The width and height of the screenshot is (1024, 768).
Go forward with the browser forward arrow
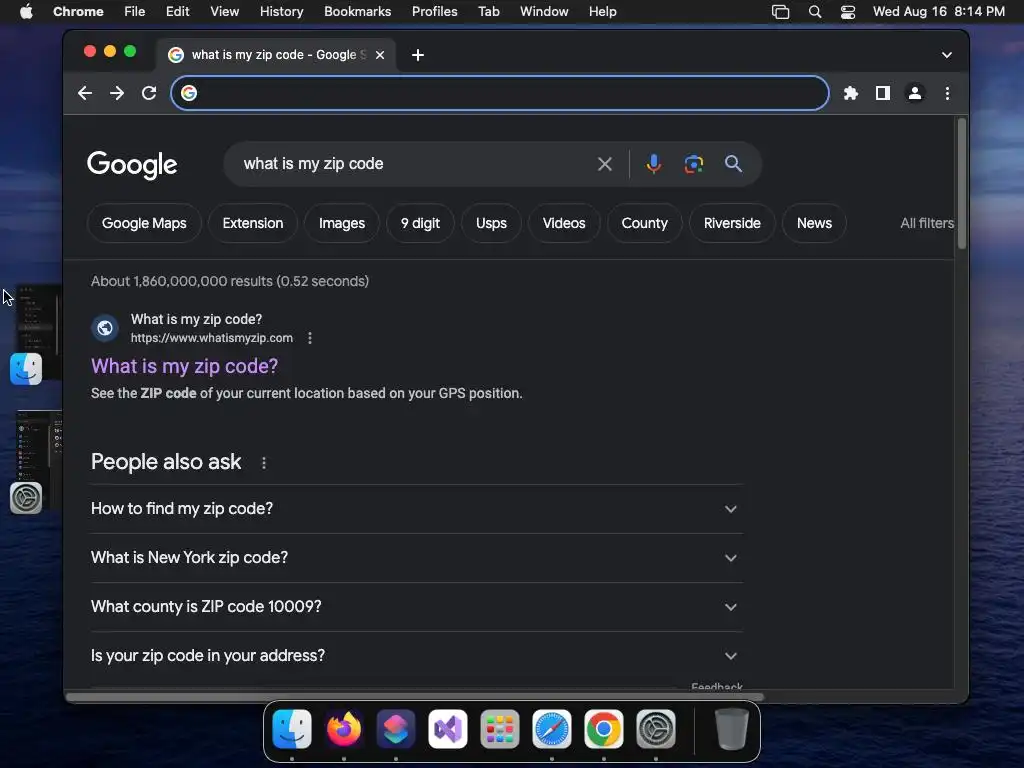pos(117,93)
